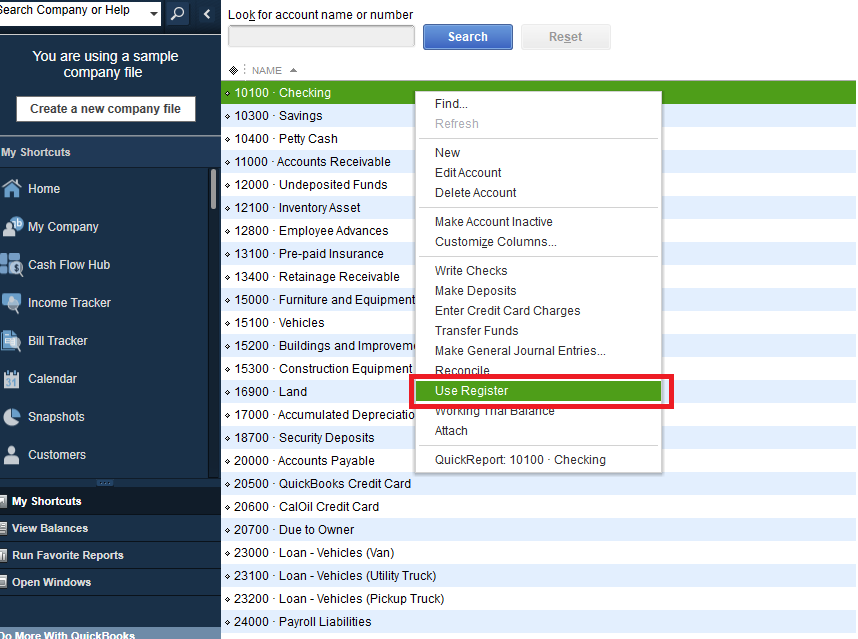Choose New from context menu

click(x=538, y=153)
